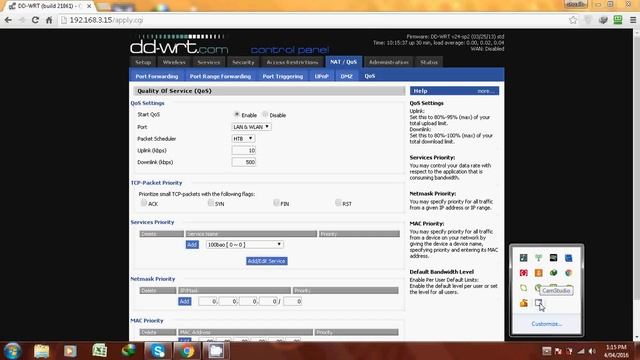The width and height of the screenshot is (640, 360).
Task: Go back using the browser back arrow
Action: click(x=8, y=20)
